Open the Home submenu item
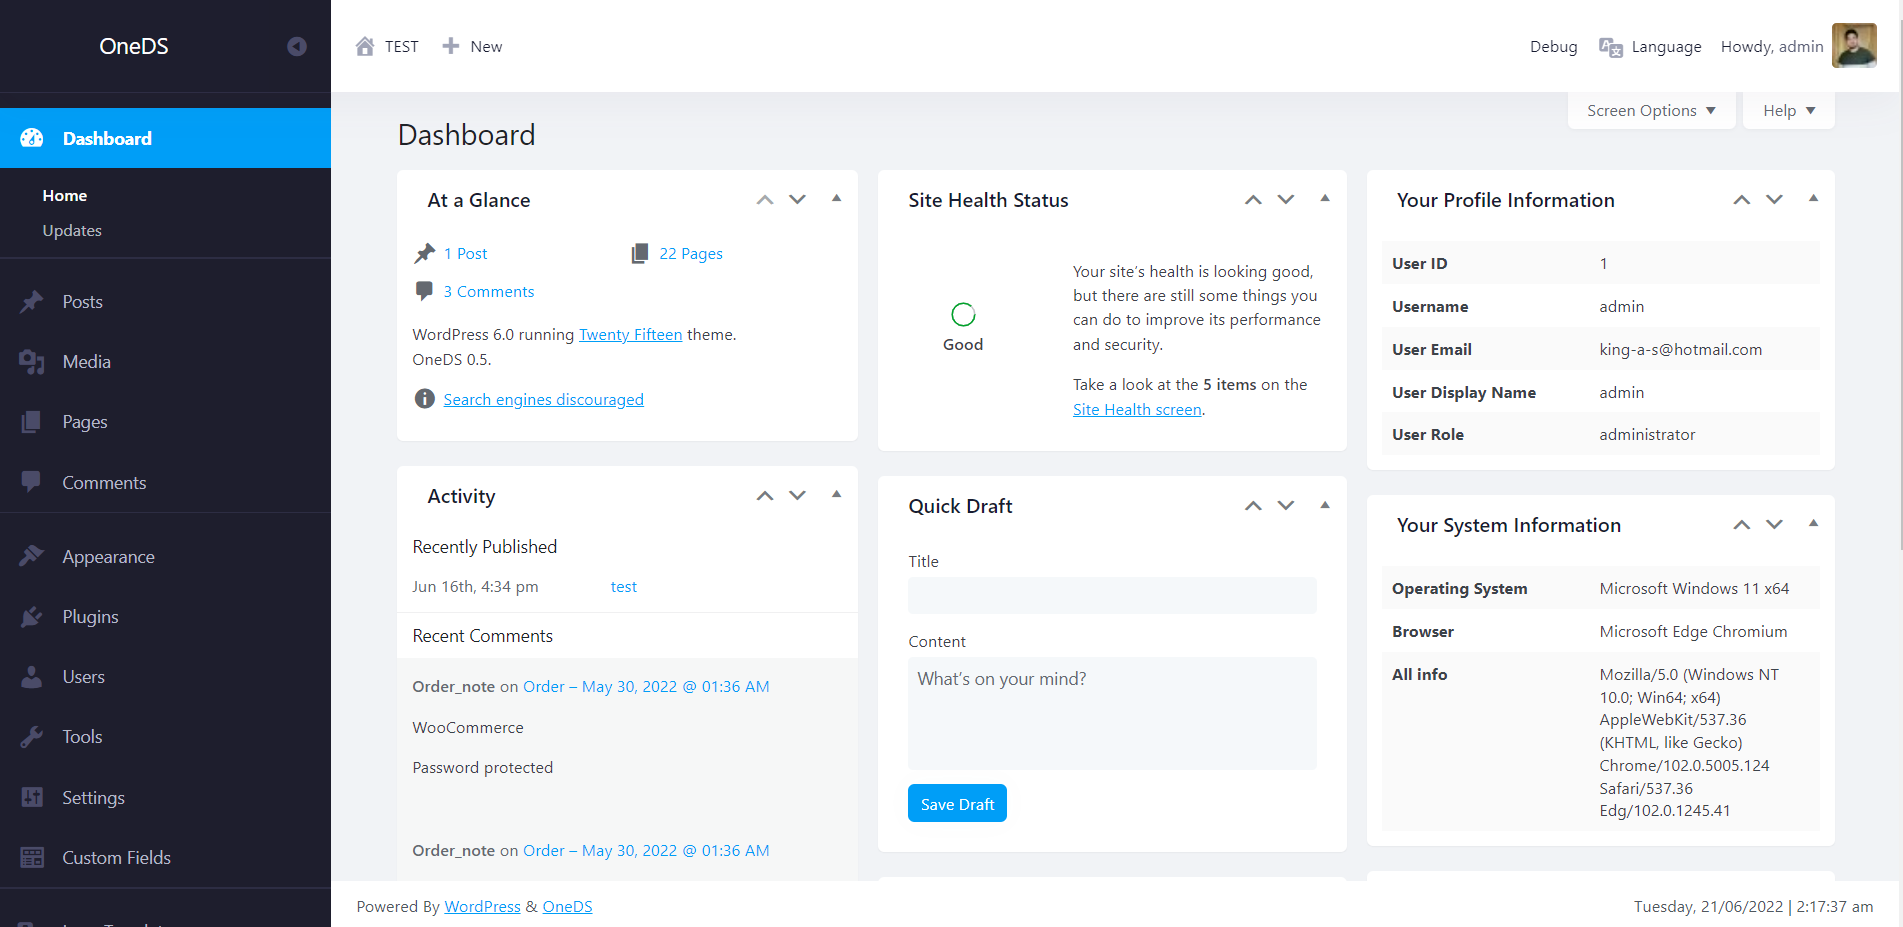This screenshot has width=1903, height=927. [x=65, y=195]
